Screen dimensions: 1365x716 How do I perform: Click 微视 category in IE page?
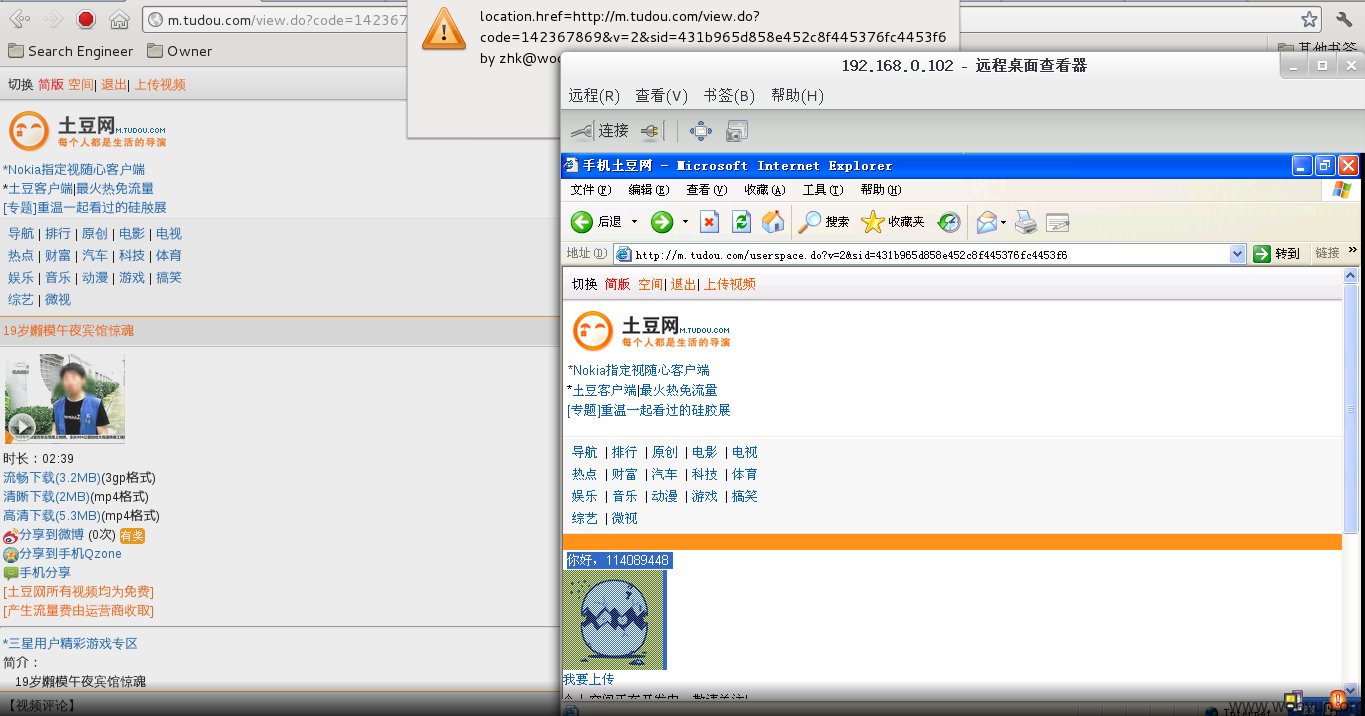pos(625,519)
